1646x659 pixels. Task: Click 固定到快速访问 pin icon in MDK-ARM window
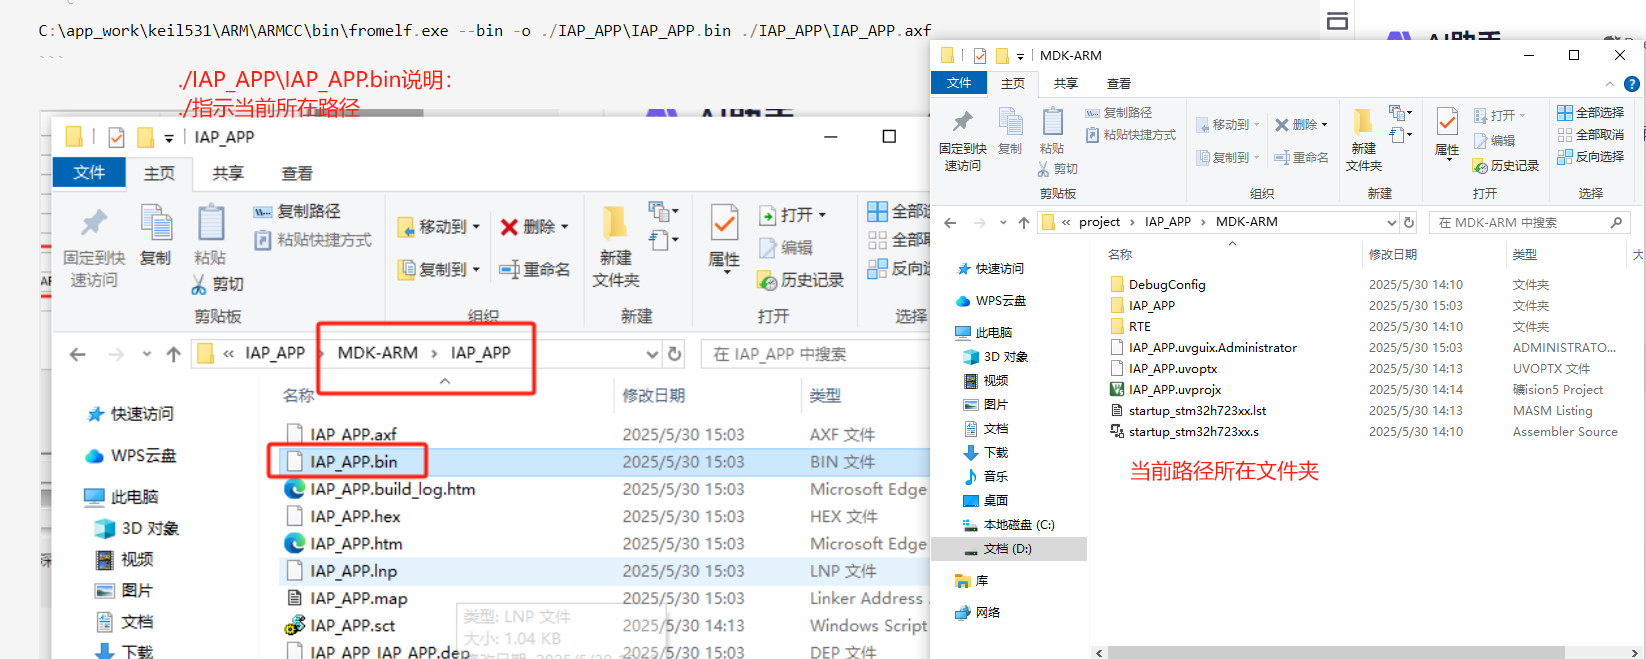pos(962,122)
